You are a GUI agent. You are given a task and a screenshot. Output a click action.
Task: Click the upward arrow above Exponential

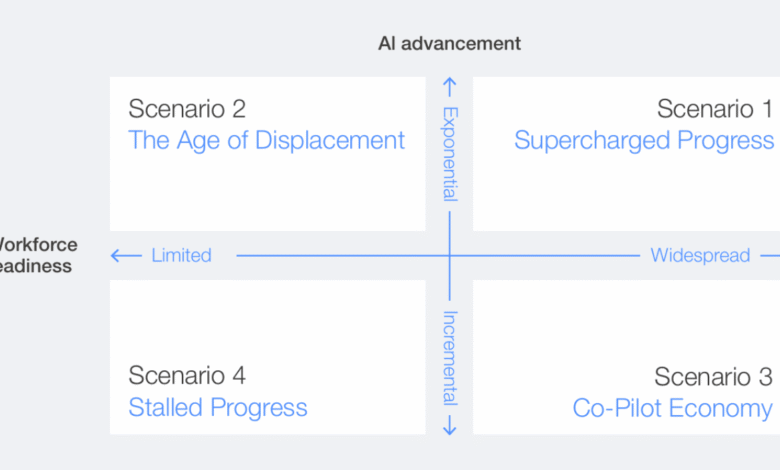tap(450, 89)
